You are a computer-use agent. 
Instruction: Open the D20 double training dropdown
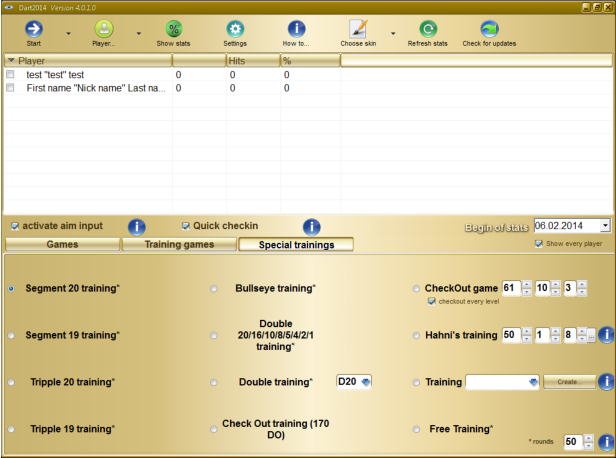365,382
